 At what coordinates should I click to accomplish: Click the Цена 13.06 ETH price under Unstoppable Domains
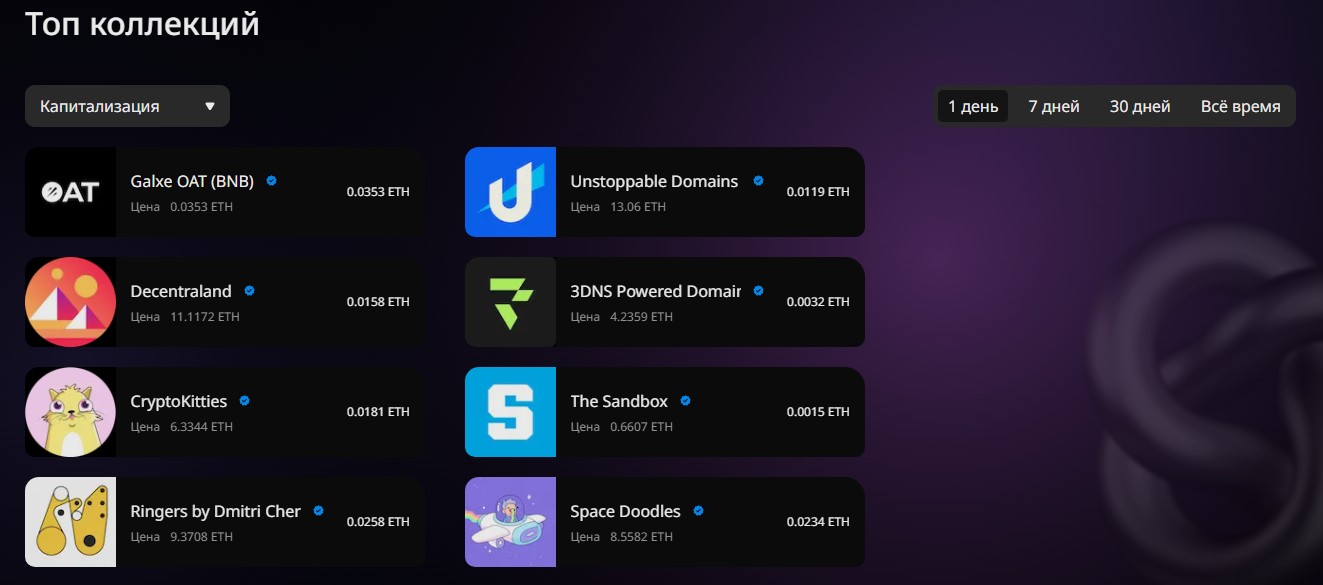click(x=618, y=207)
